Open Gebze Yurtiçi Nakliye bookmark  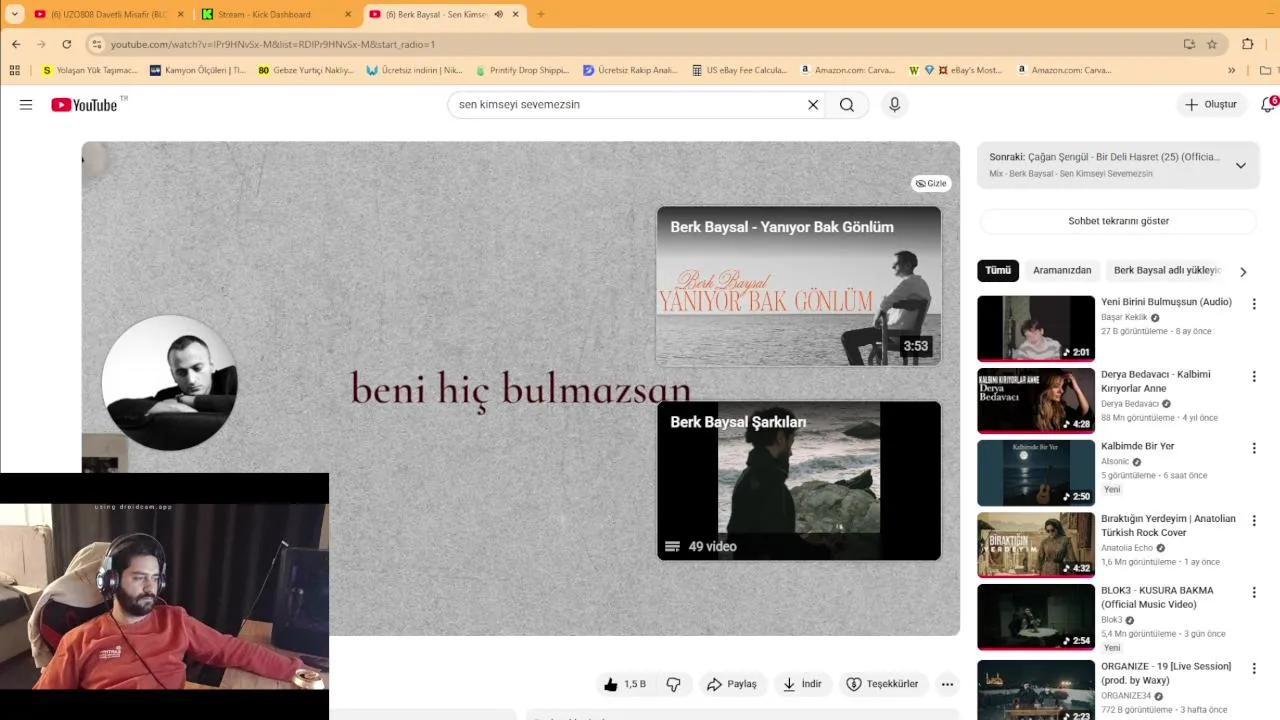coord(306,70)
